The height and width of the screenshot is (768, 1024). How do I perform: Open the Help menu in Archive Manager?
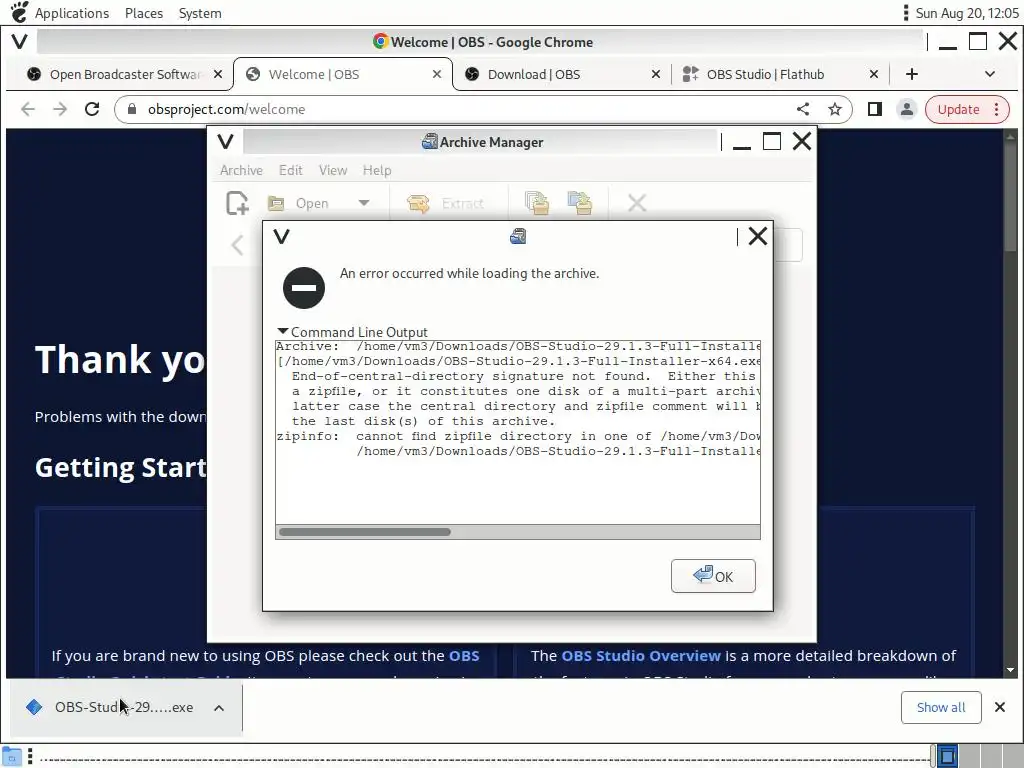pos(377,170)
